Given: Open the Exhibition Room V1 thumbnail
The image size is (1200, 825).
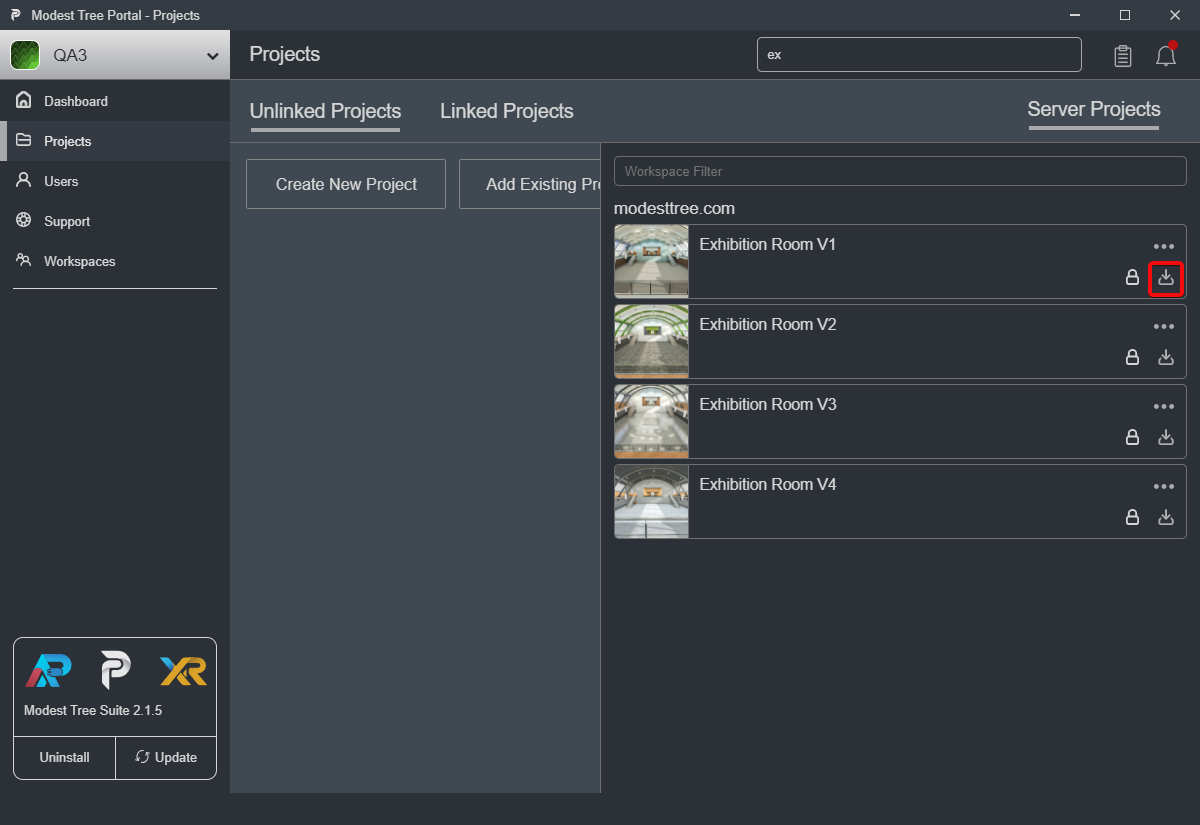Looking at the screenshot, I should [651, 261].
